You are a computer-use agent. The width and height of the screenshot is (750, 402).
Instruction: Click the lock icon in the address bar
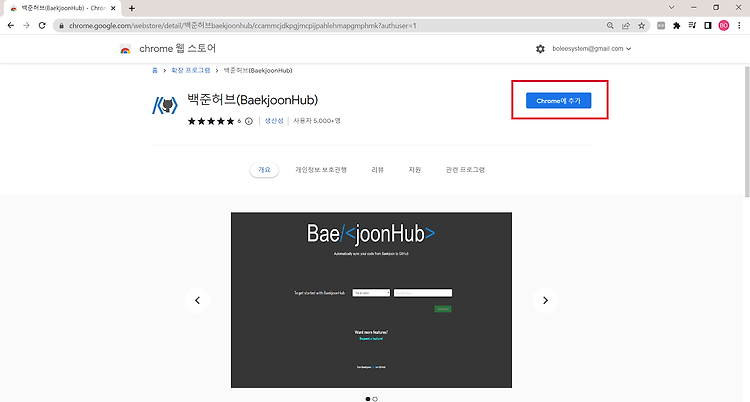(61, 26)
